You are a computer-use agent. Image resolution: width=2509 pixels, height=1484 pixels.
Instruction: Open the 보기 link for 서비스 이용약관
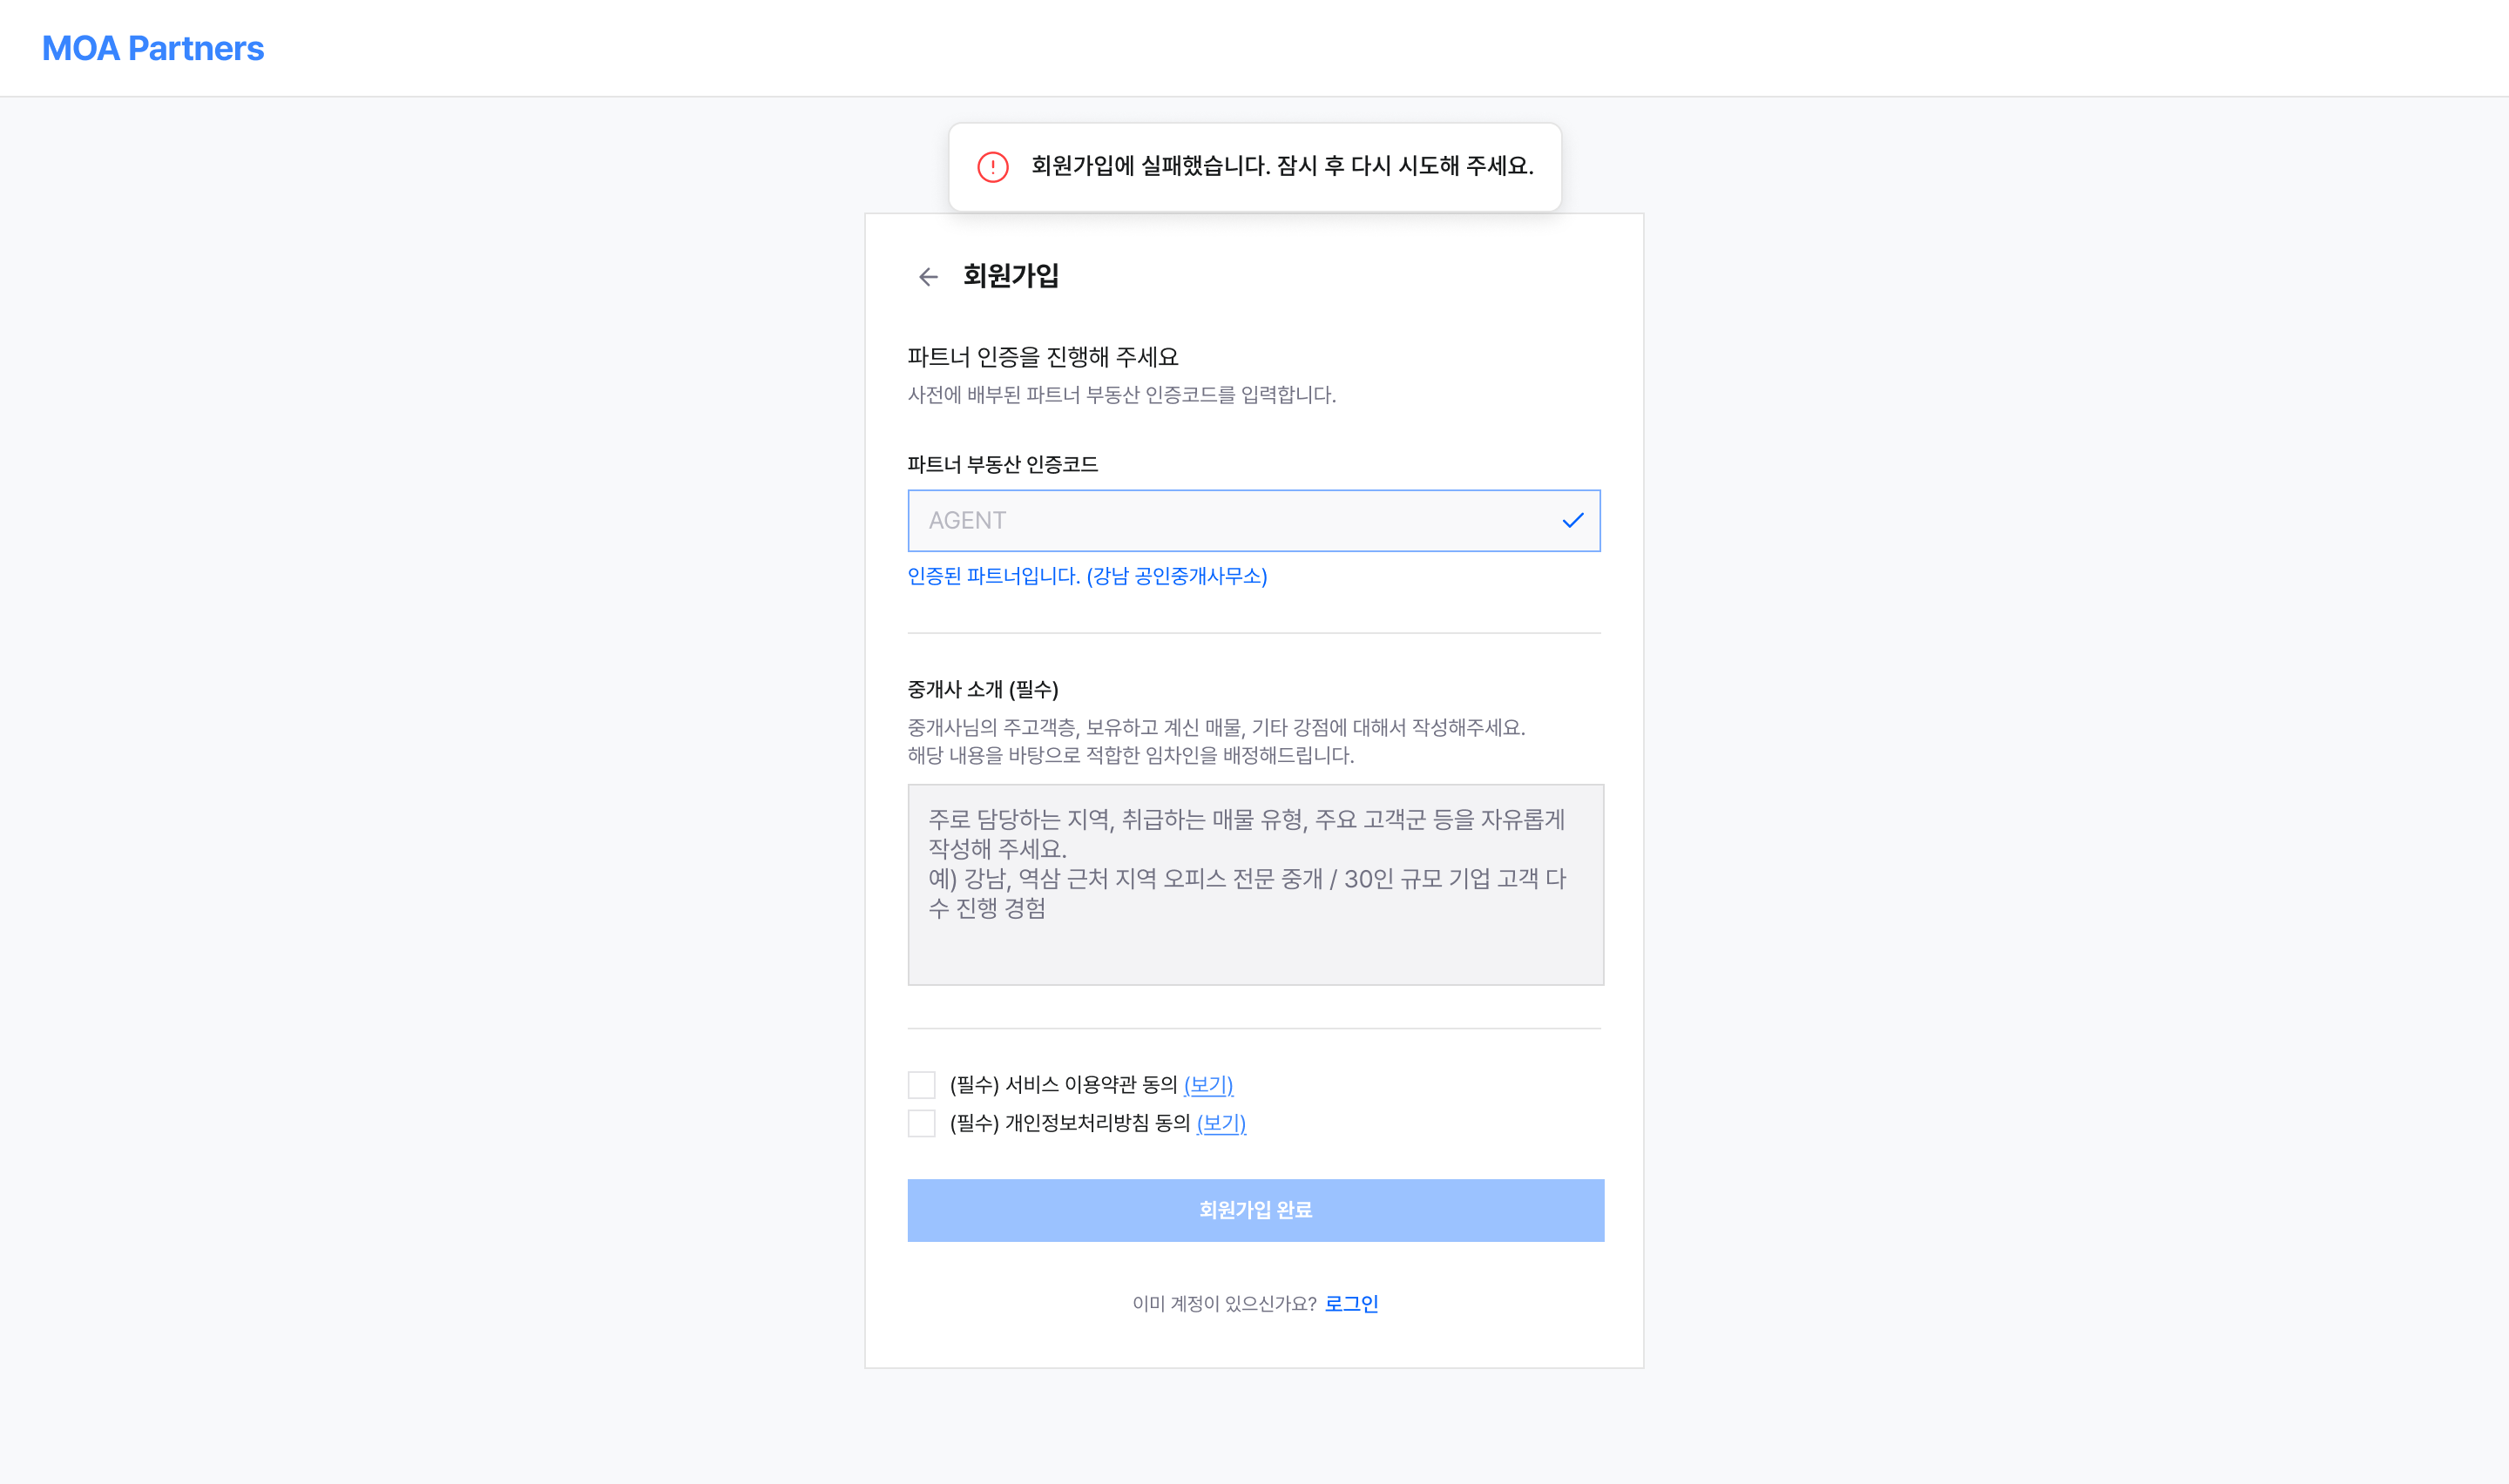1208,1085
